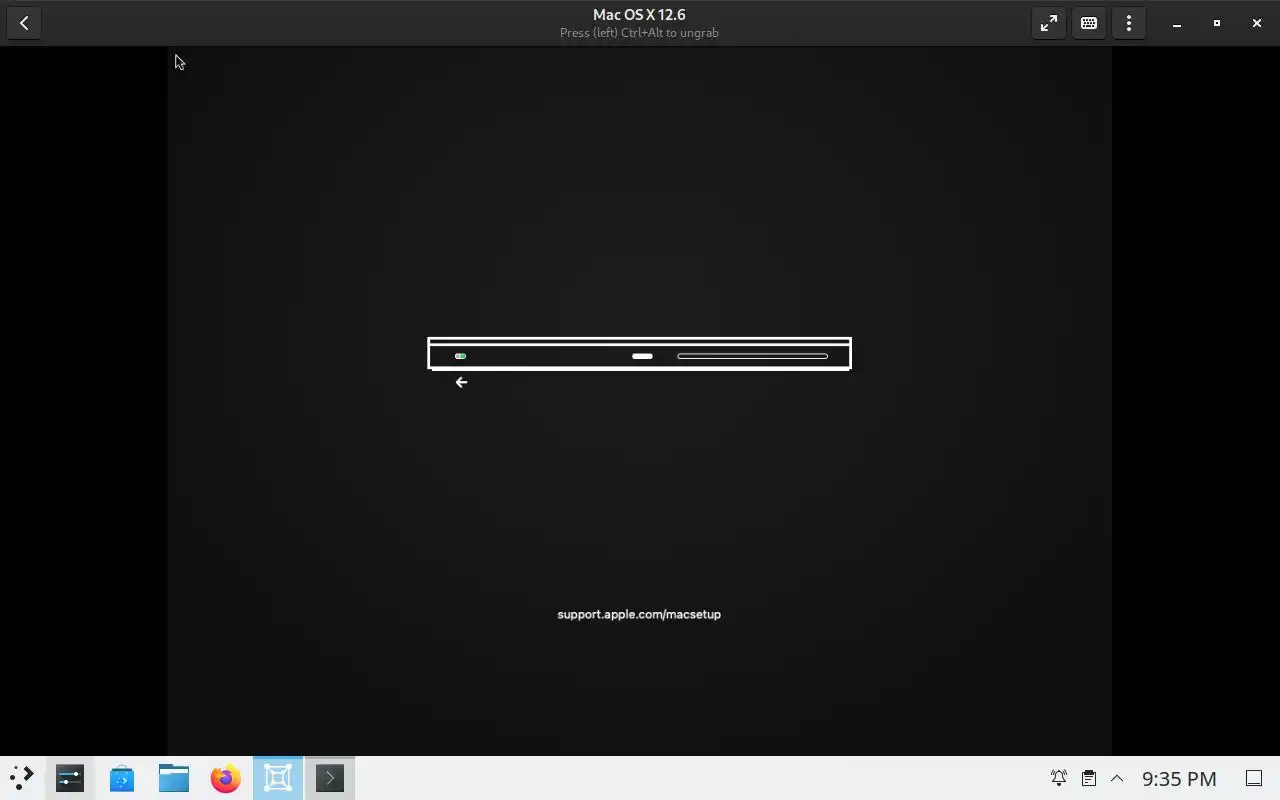1280x800 pixels.
Task: Click the 9:35 PM clock
Action: (1179, 778)
